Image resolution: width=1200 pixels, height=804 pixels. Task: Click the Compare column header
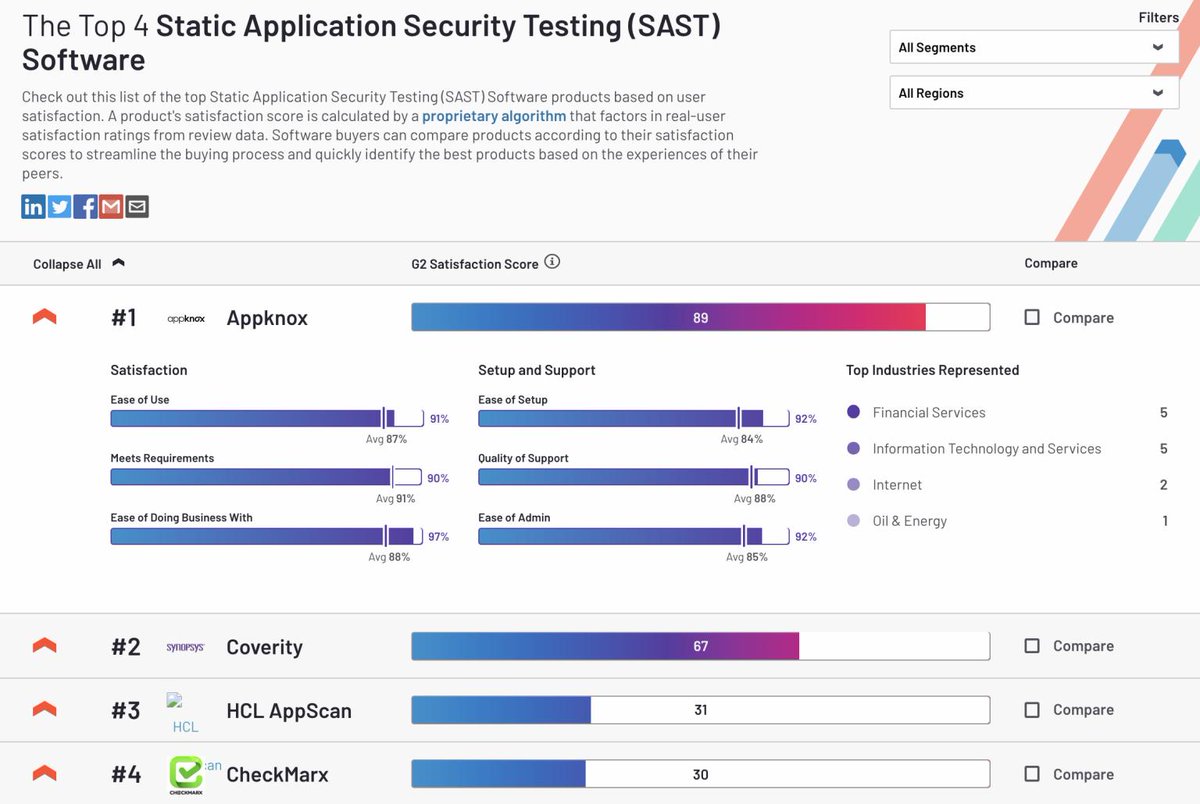pos(1051,263)
